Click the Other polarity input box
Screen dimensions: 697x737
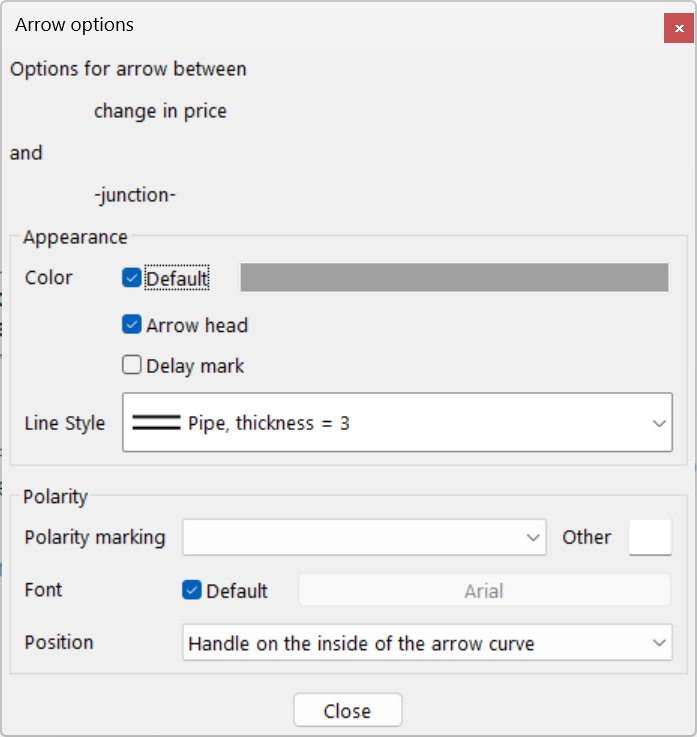650,537
